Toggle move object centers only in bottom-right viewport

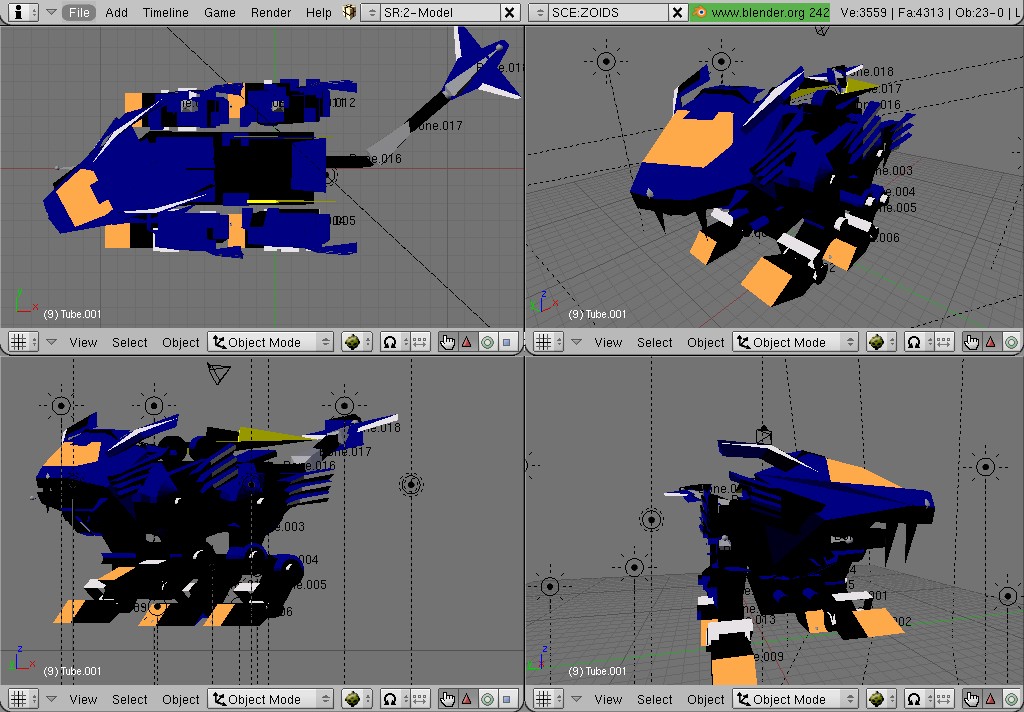pyautogui.click(x=944, y=700)
